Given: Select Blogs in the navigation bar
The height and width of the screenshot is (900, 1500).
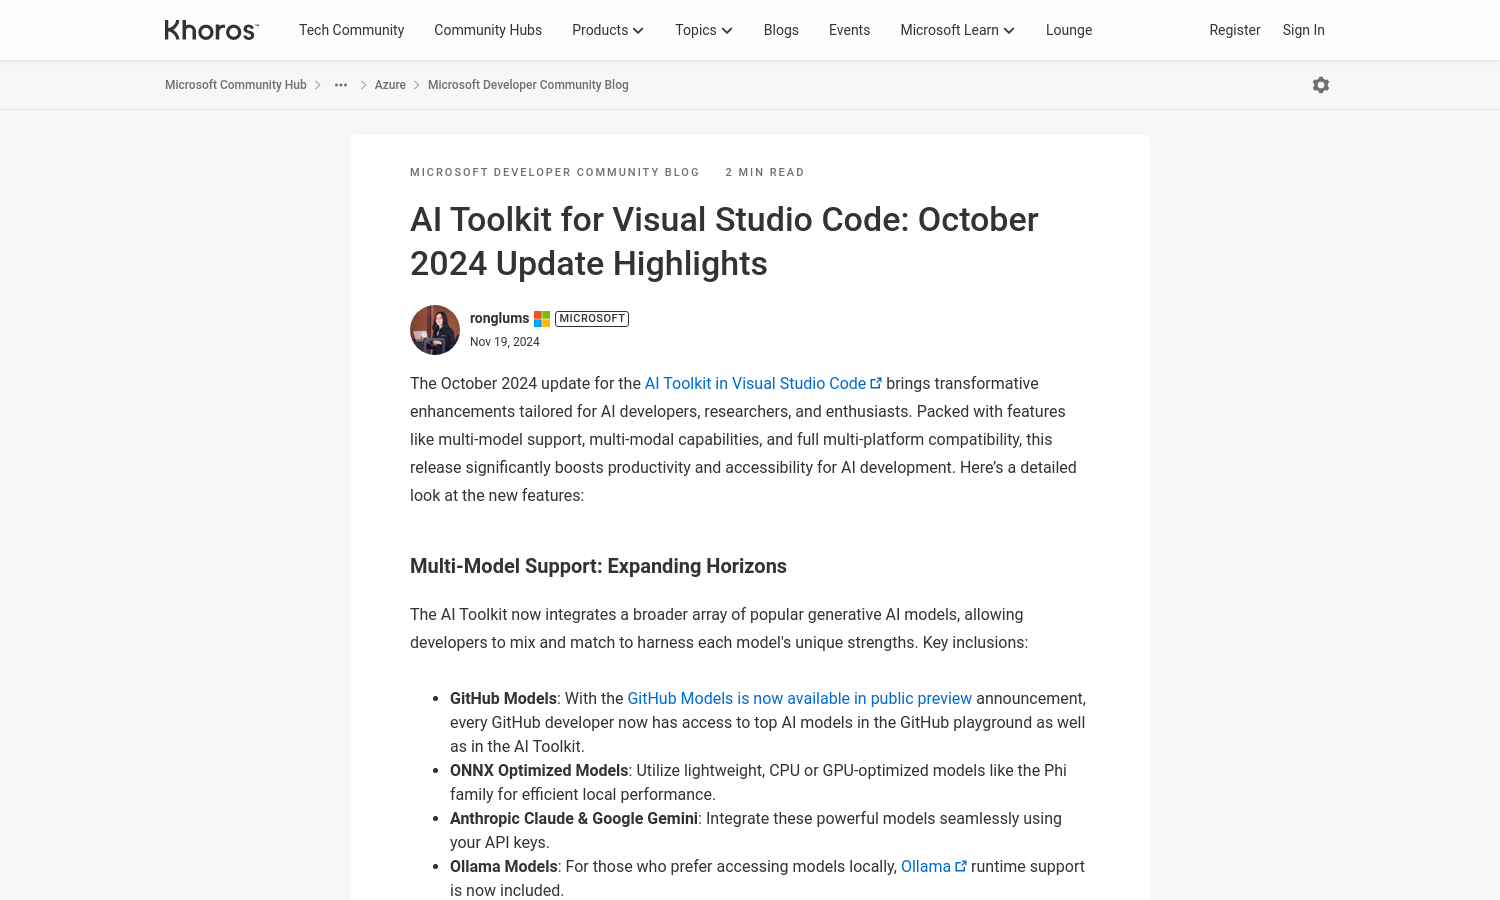Looking at the screenshot, I should point(781,30).
